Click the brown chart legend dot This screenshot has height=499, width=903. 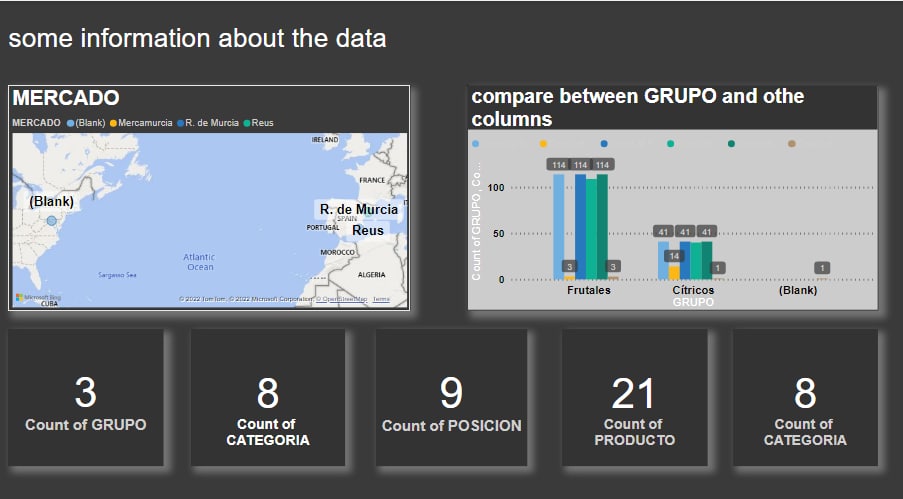coord(792,143)
